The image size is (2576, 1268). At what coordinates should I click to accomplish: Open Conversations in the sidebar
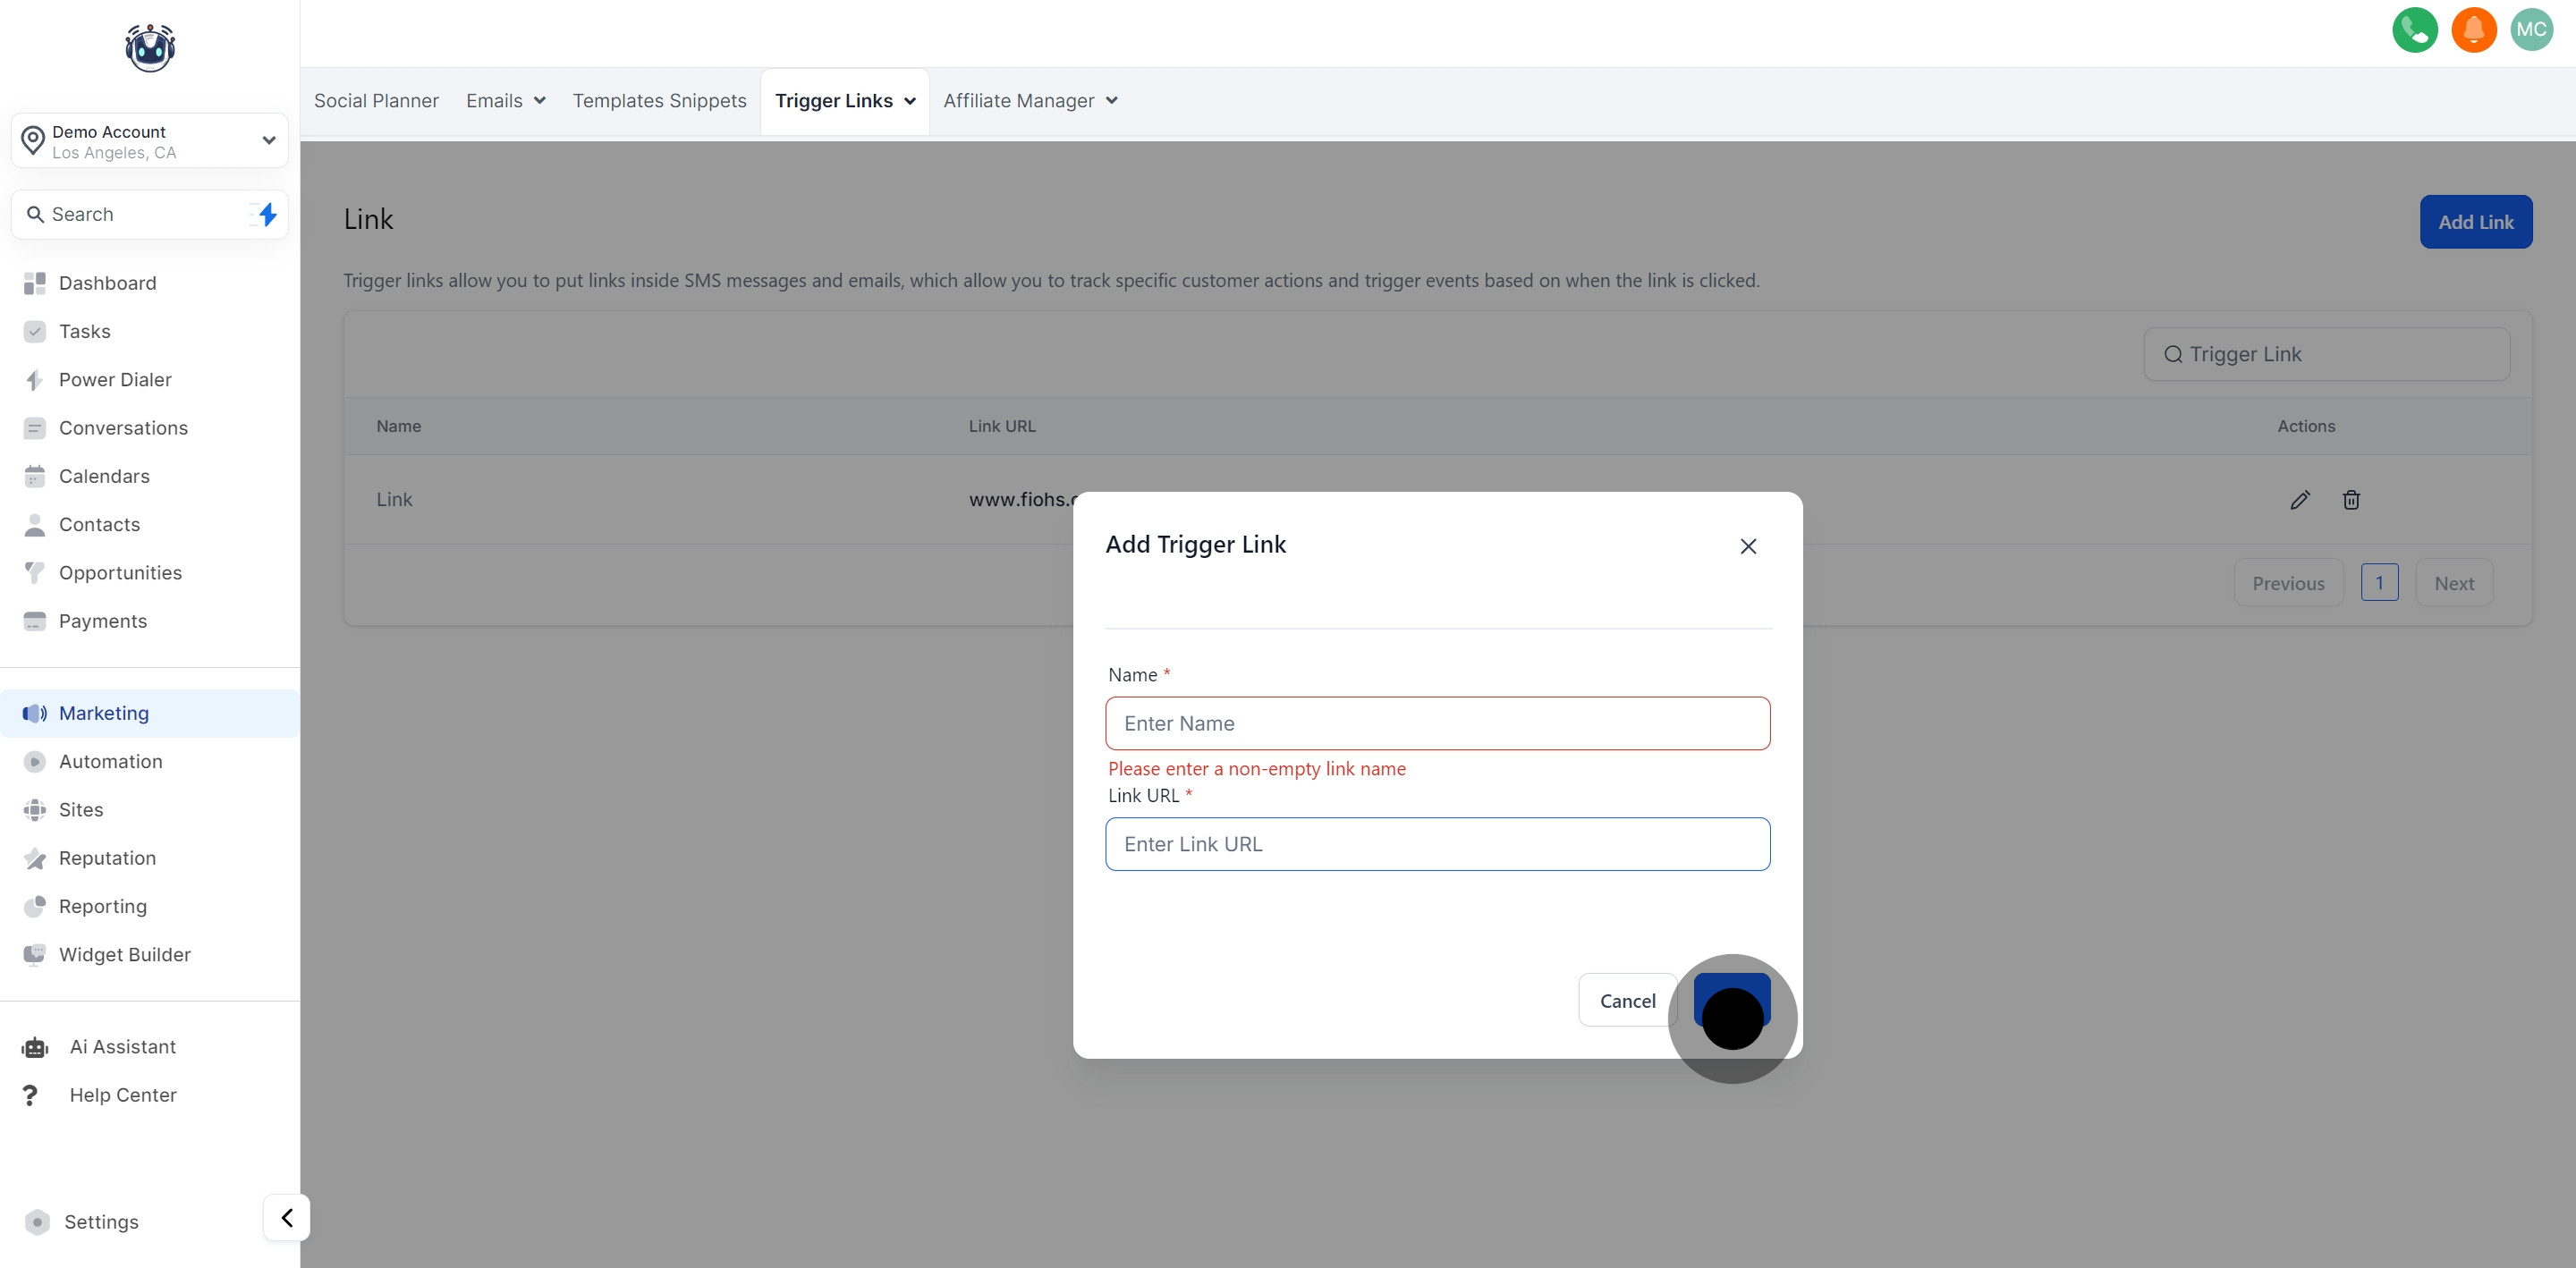[123, 428]
